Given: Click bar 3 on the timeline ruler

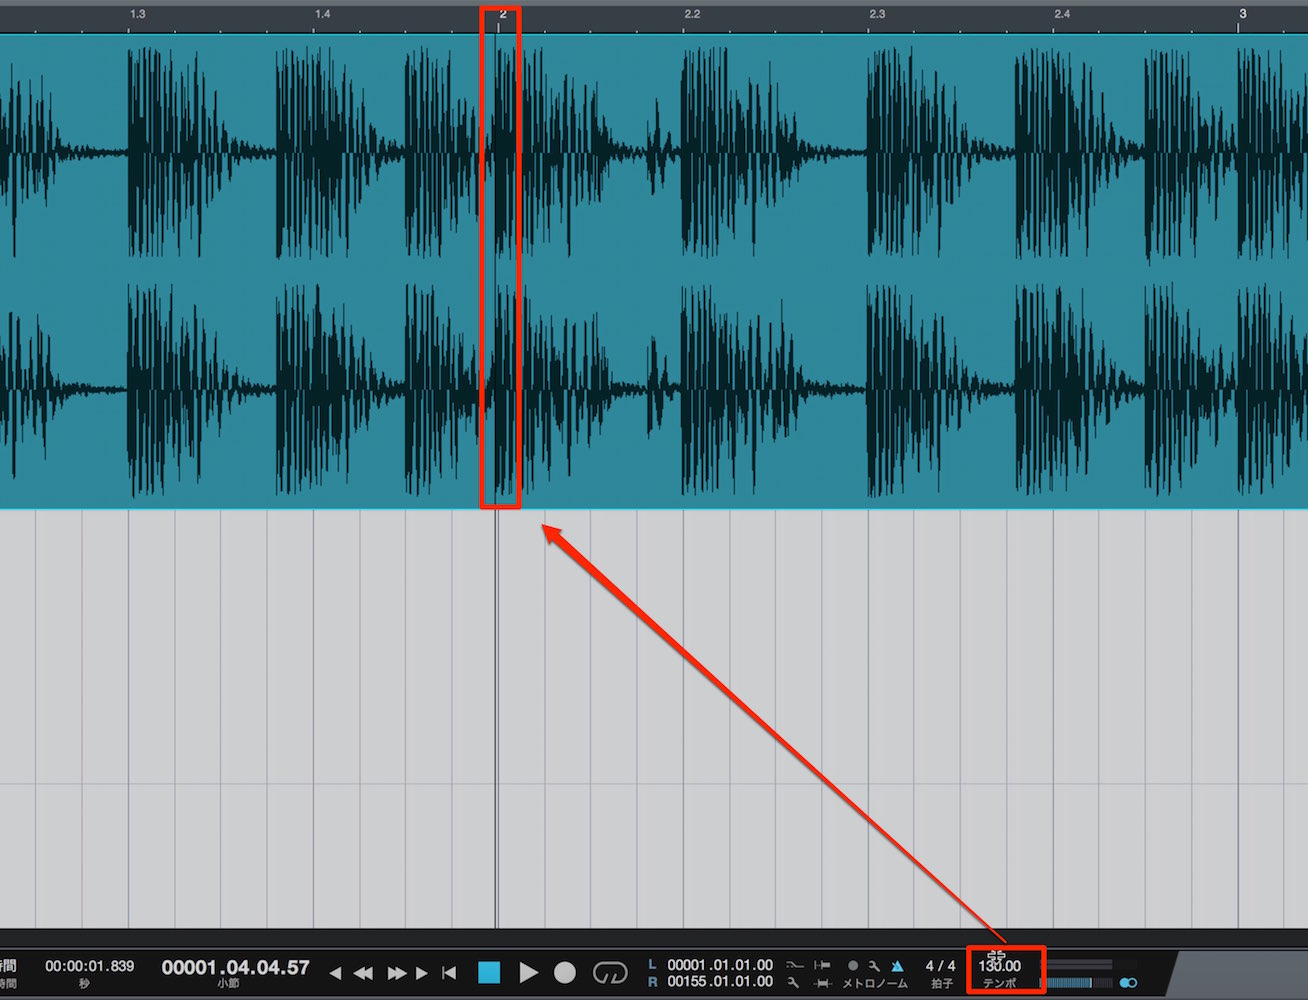Looking at the screenshot, I should click(1243, 14).
